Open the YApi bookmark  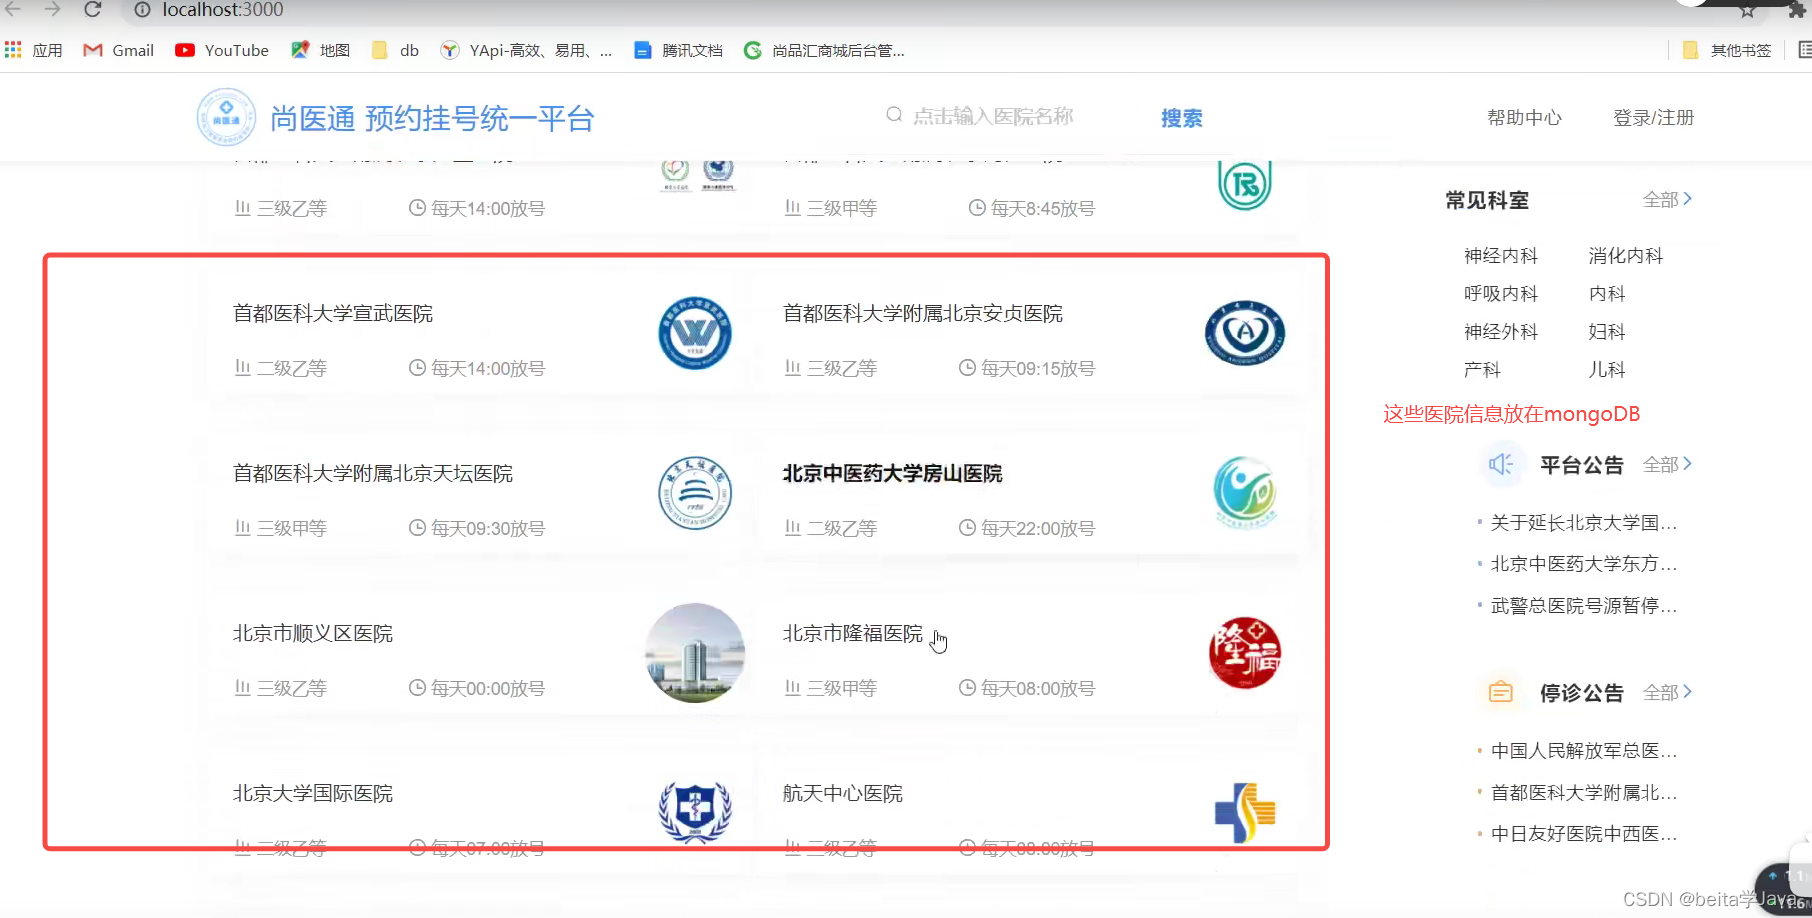[x=526, y=50]
